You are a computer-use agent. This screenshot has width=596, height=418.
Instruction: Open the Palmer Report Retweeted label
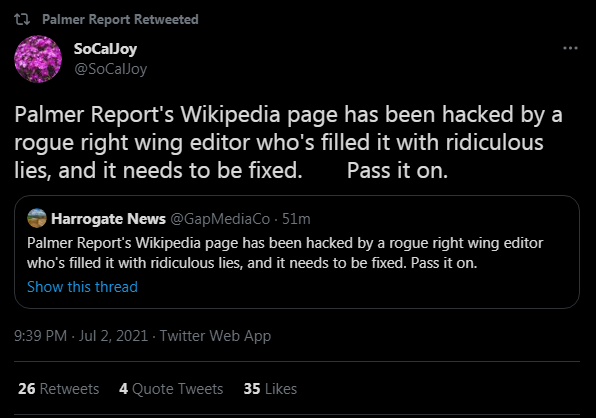[x=120, y=19]
